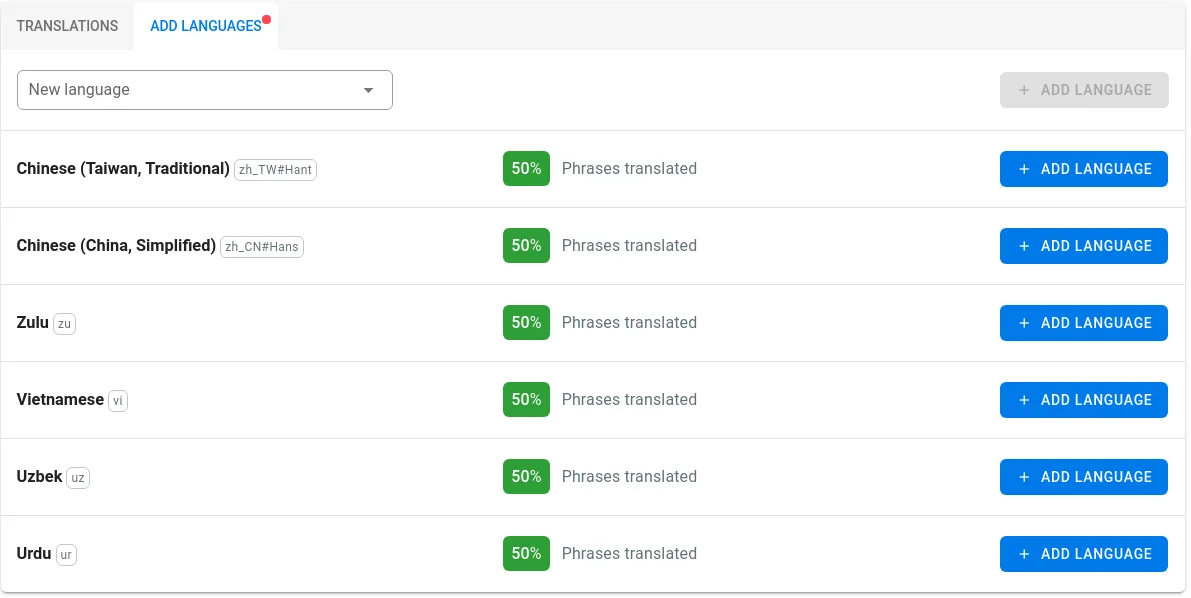
Task: Click the red notification dot on Add Languages
Action: [267, 20]
